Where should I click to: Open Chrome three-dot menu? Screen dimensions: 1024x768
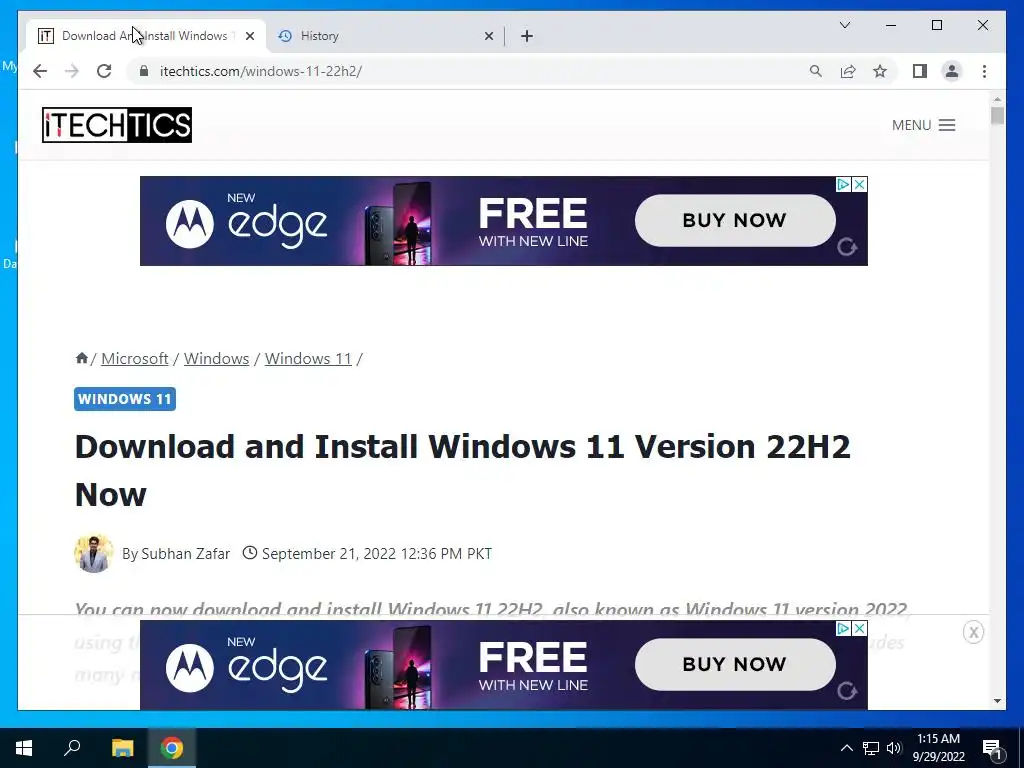click(x=984, y=71)
